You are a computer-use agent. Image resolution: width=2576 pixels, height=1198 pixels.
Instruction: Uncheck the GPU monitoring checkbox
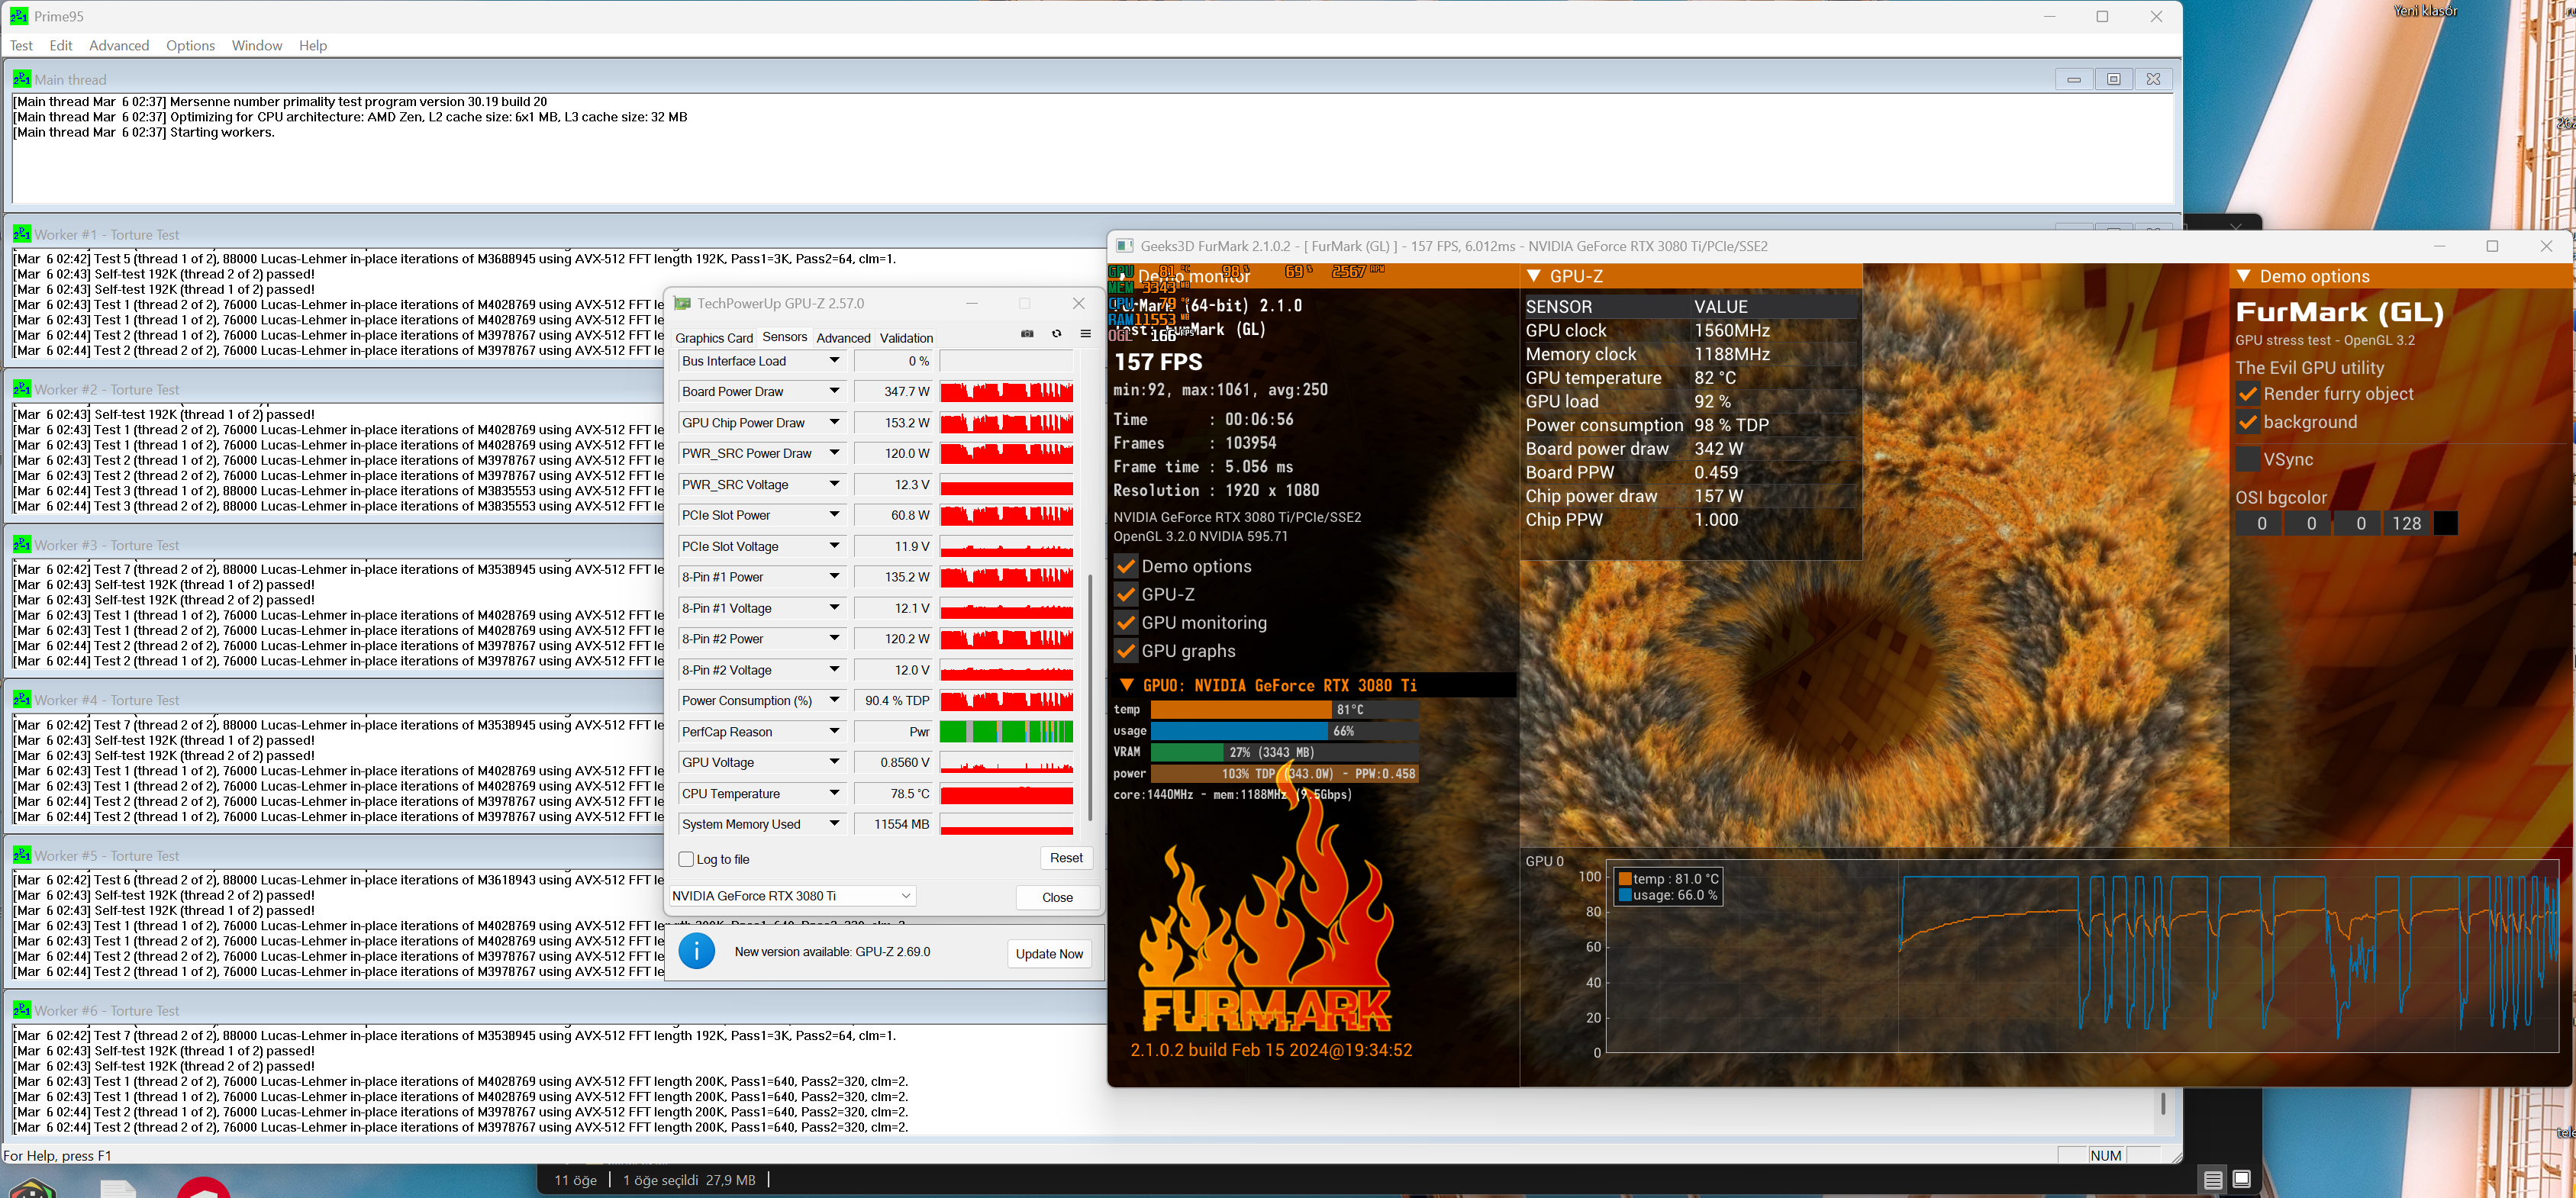click(1126, 622)
